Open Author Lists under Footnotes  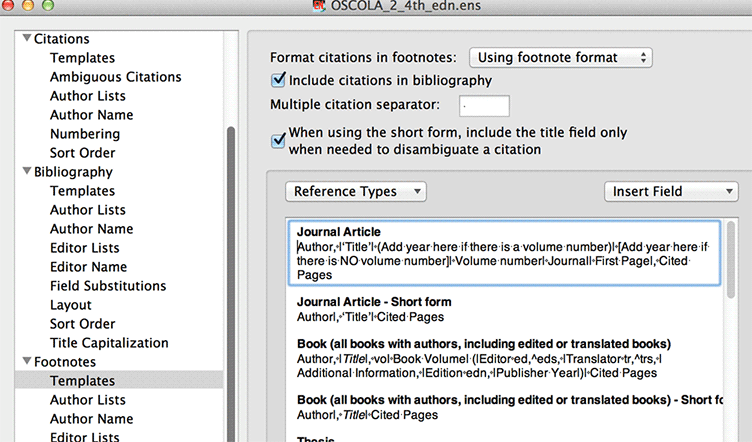pos(87,400)
